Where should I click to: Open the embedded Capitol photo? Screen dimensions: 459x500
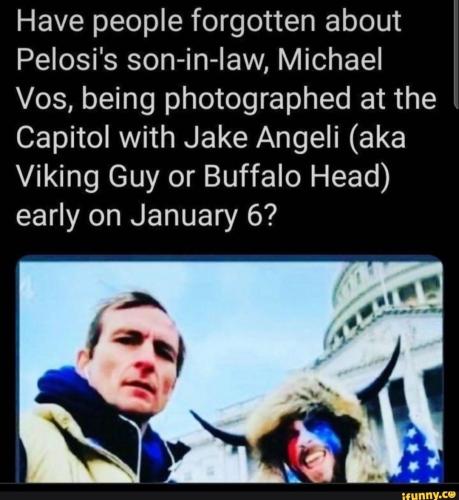pyautogui.click(x=230, y=369)
